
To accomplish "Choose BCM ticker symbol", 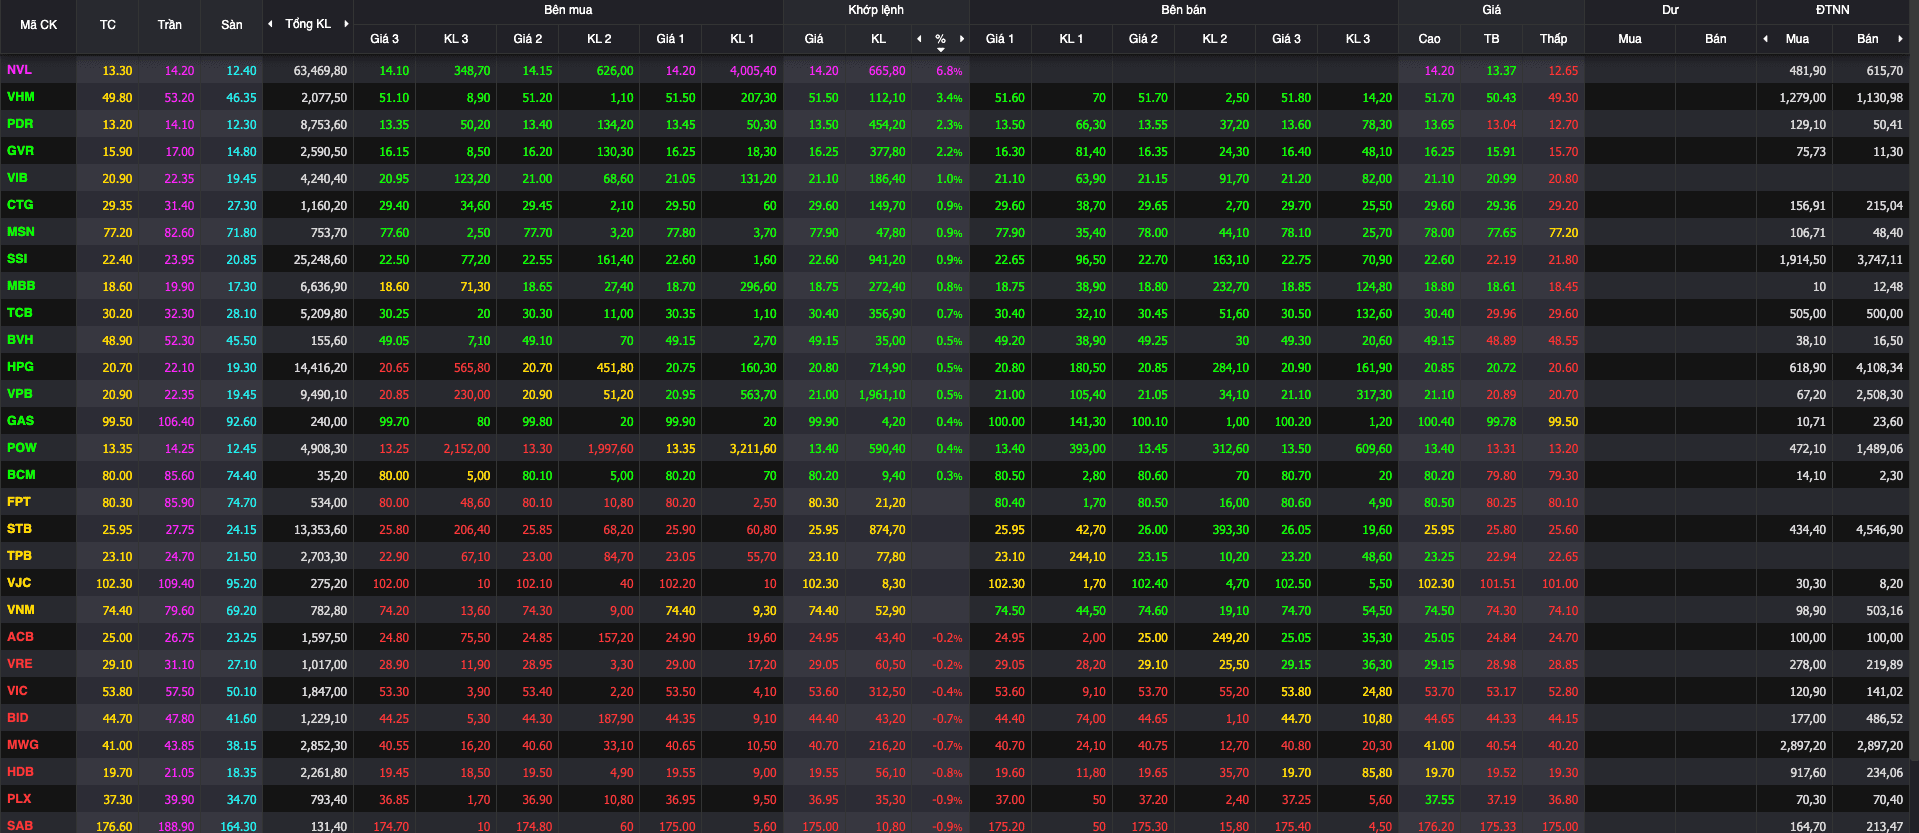I will (x=21, y=475).
